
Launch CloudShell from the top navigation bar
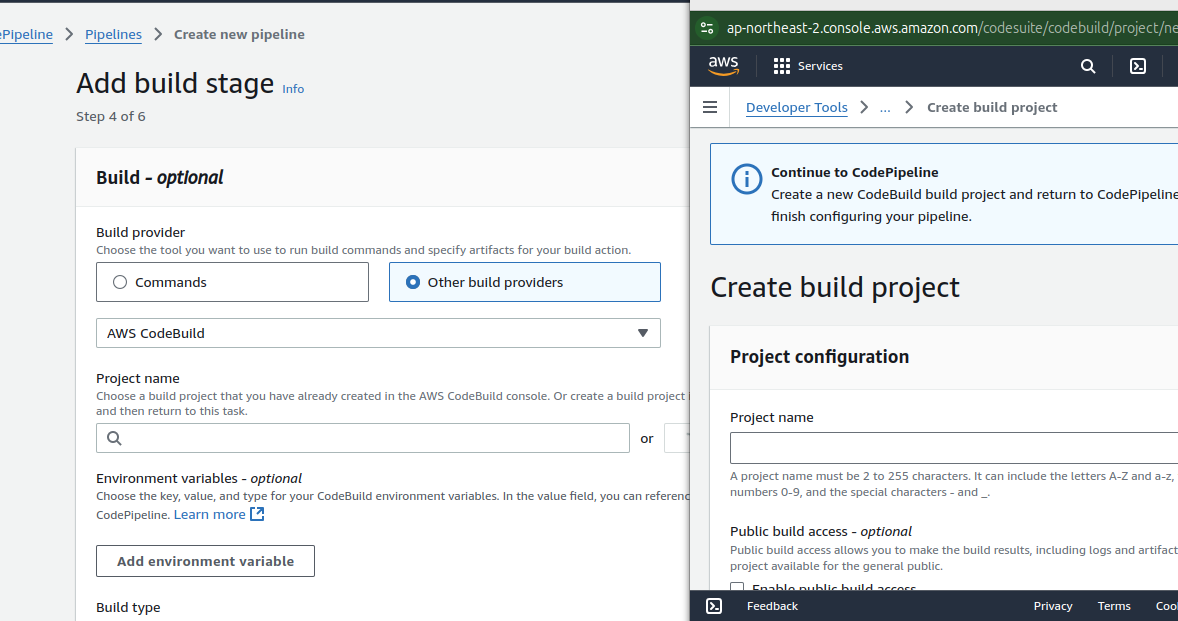point(1137,66)
